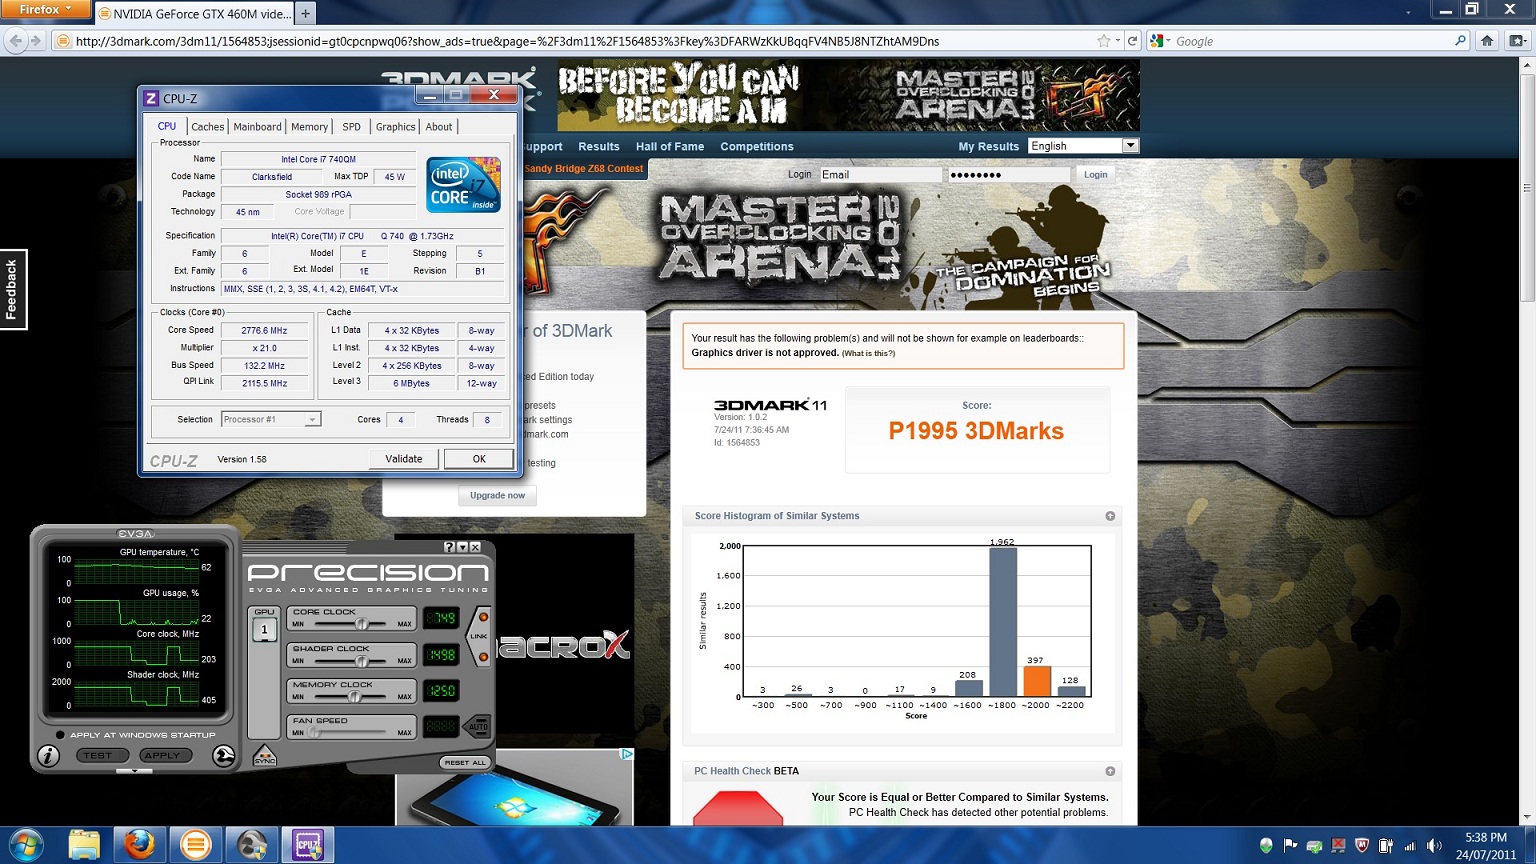Screen dimensions: 1536x864
Task: Click the Fan Speed slider handle
Action: pos(313,732)
